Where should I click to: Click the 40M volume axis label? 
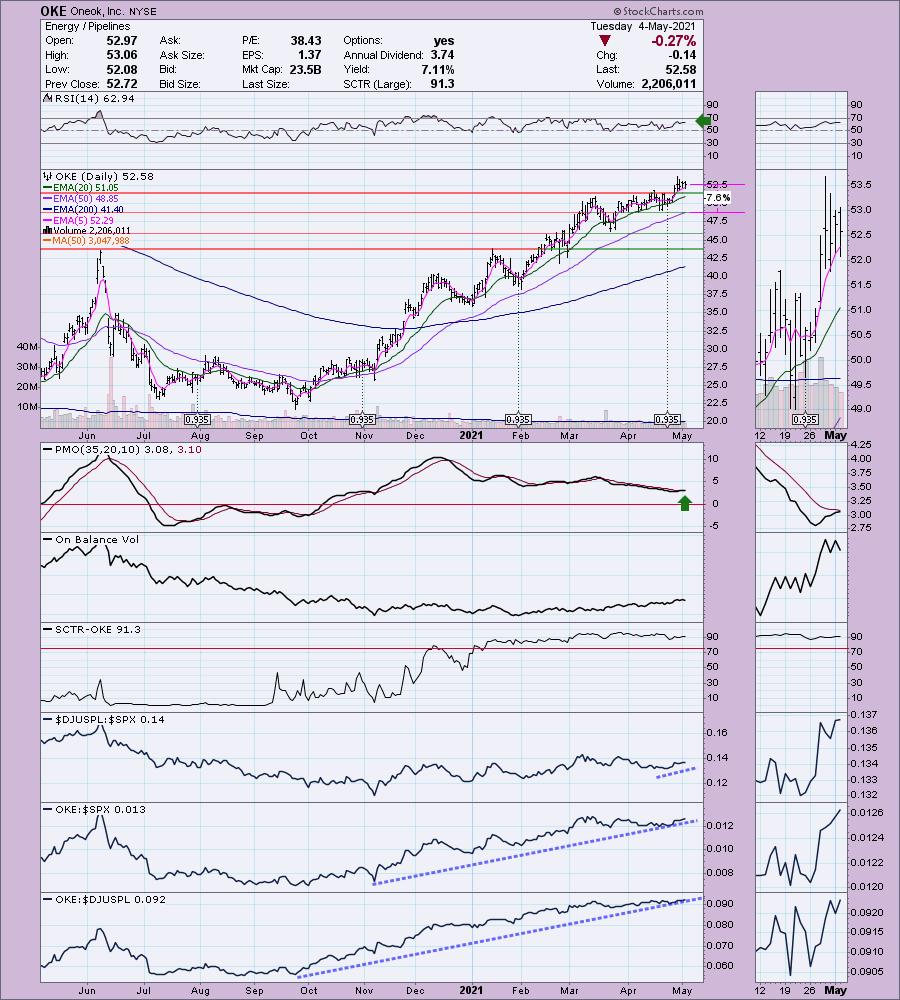click(x=27, y=347)
